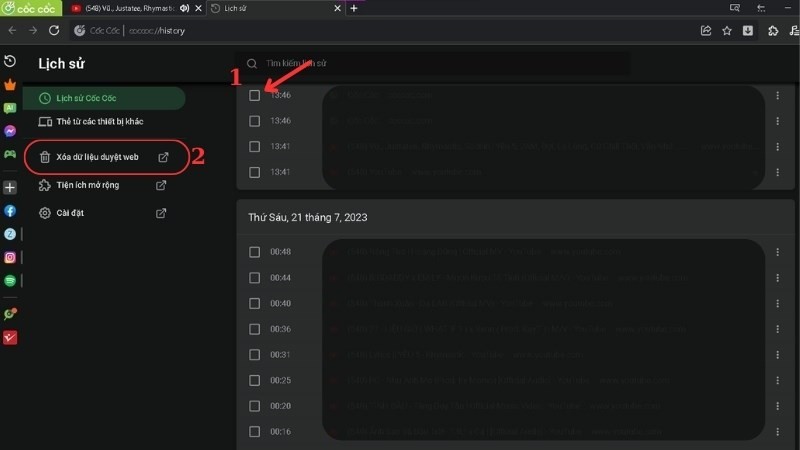Open Cài đặt from history menu
Screen dimensions: 800x450
pos(104,213)
